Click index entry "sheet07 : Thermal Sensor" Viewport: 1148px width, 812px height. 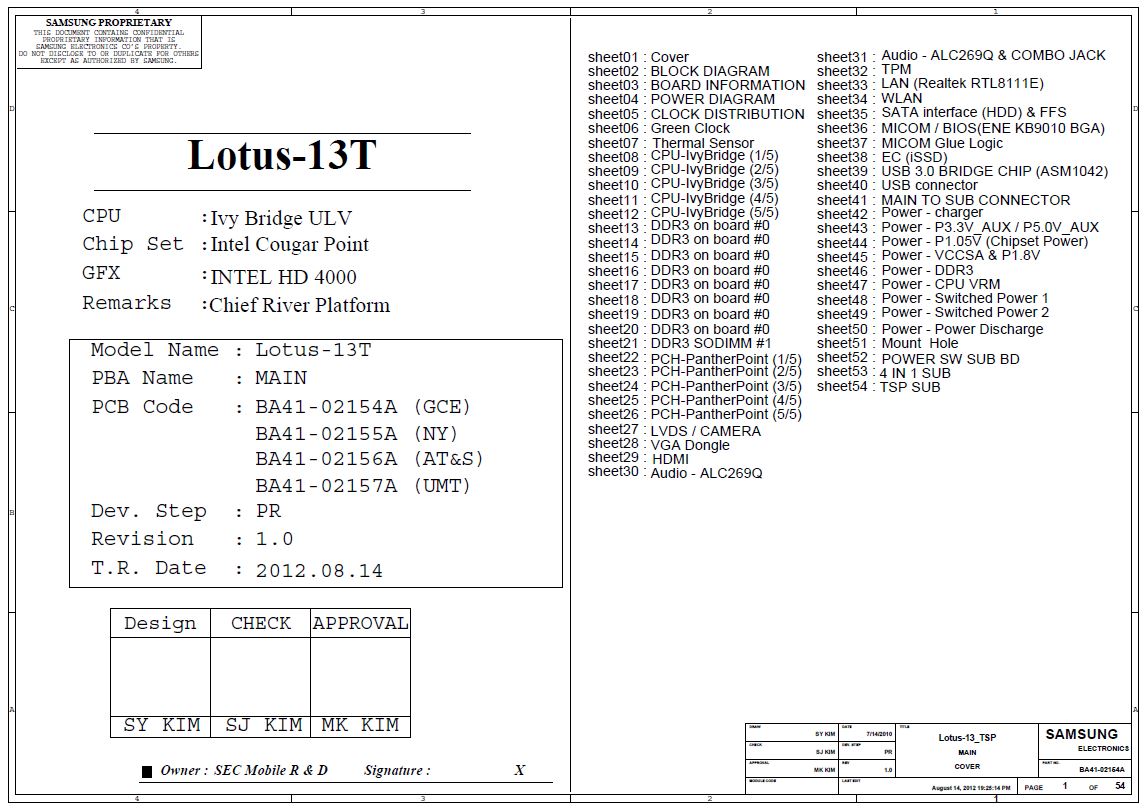coord(671,144)
